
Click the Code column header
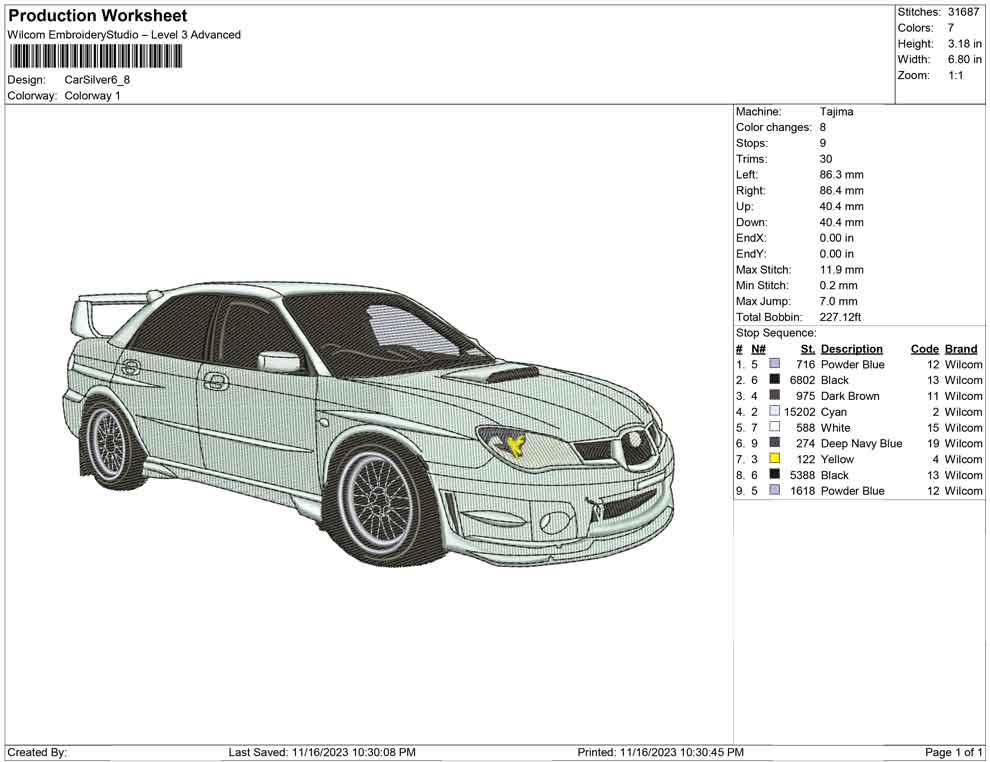tap(924, 349)
